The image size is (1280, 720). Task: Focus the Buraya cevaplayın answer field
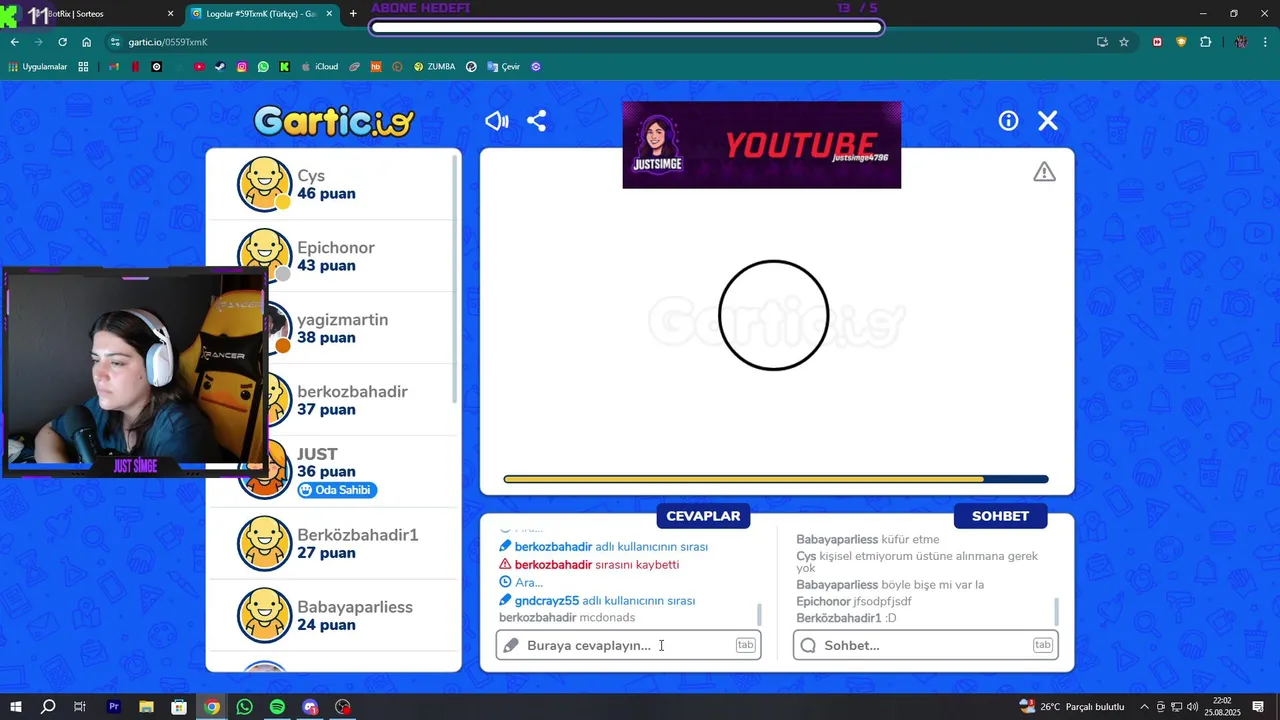click(628, 645)
